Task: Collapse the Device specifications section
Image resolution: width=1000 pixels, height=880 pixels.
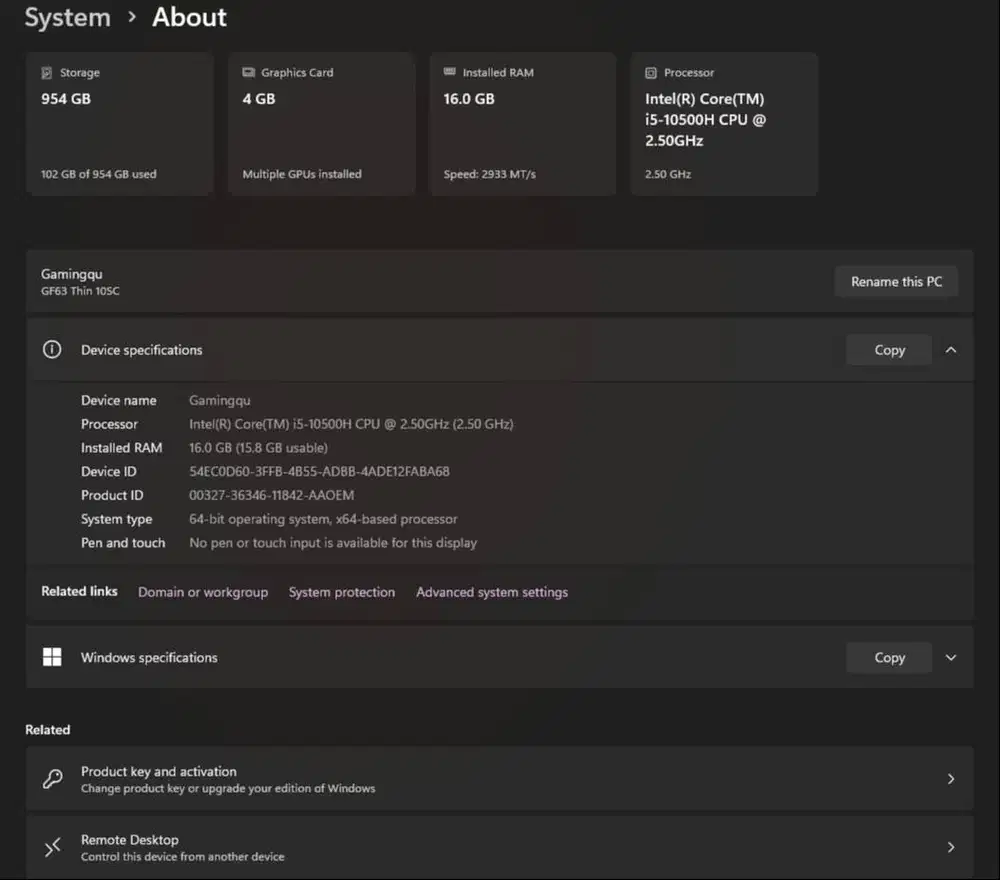Action: tap(951, 350)
